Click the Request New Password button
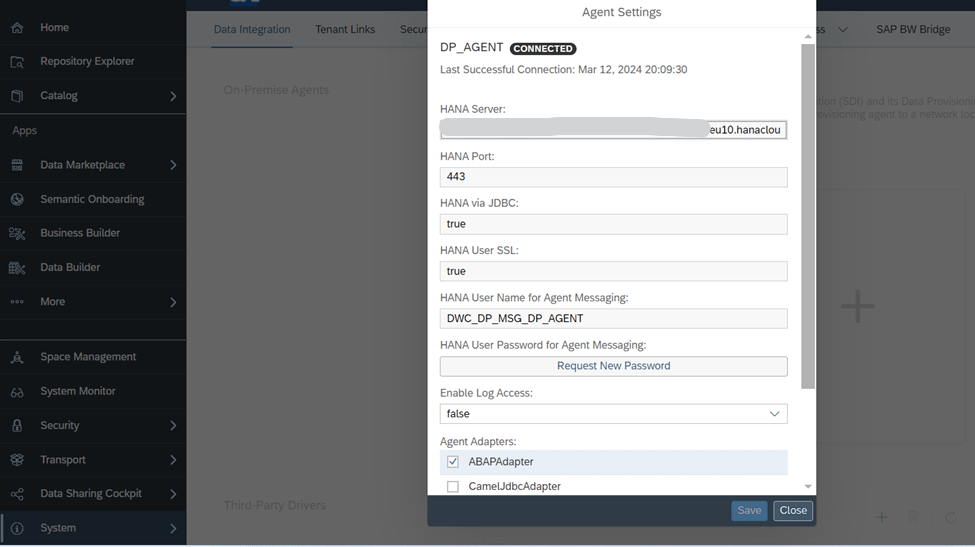 614,366
